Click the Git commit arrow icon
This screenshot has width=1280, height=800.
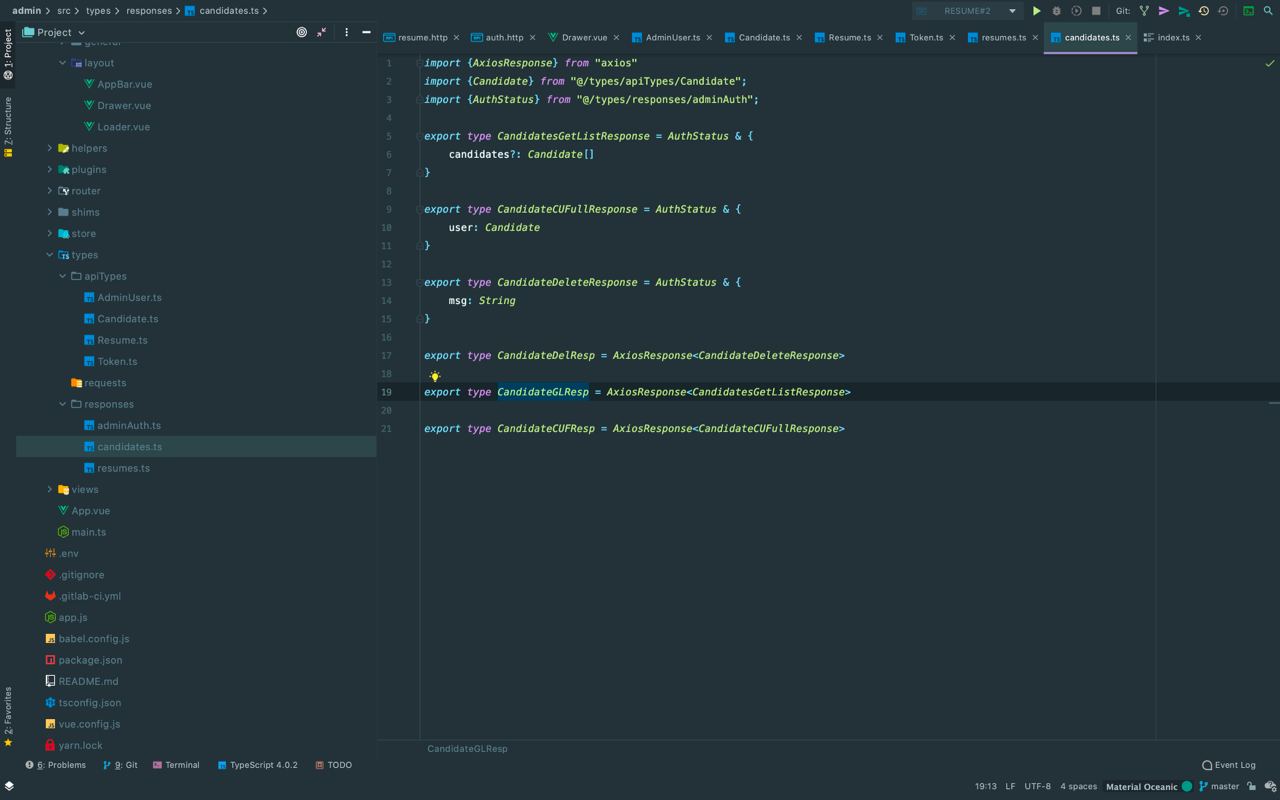point(1164,11)
